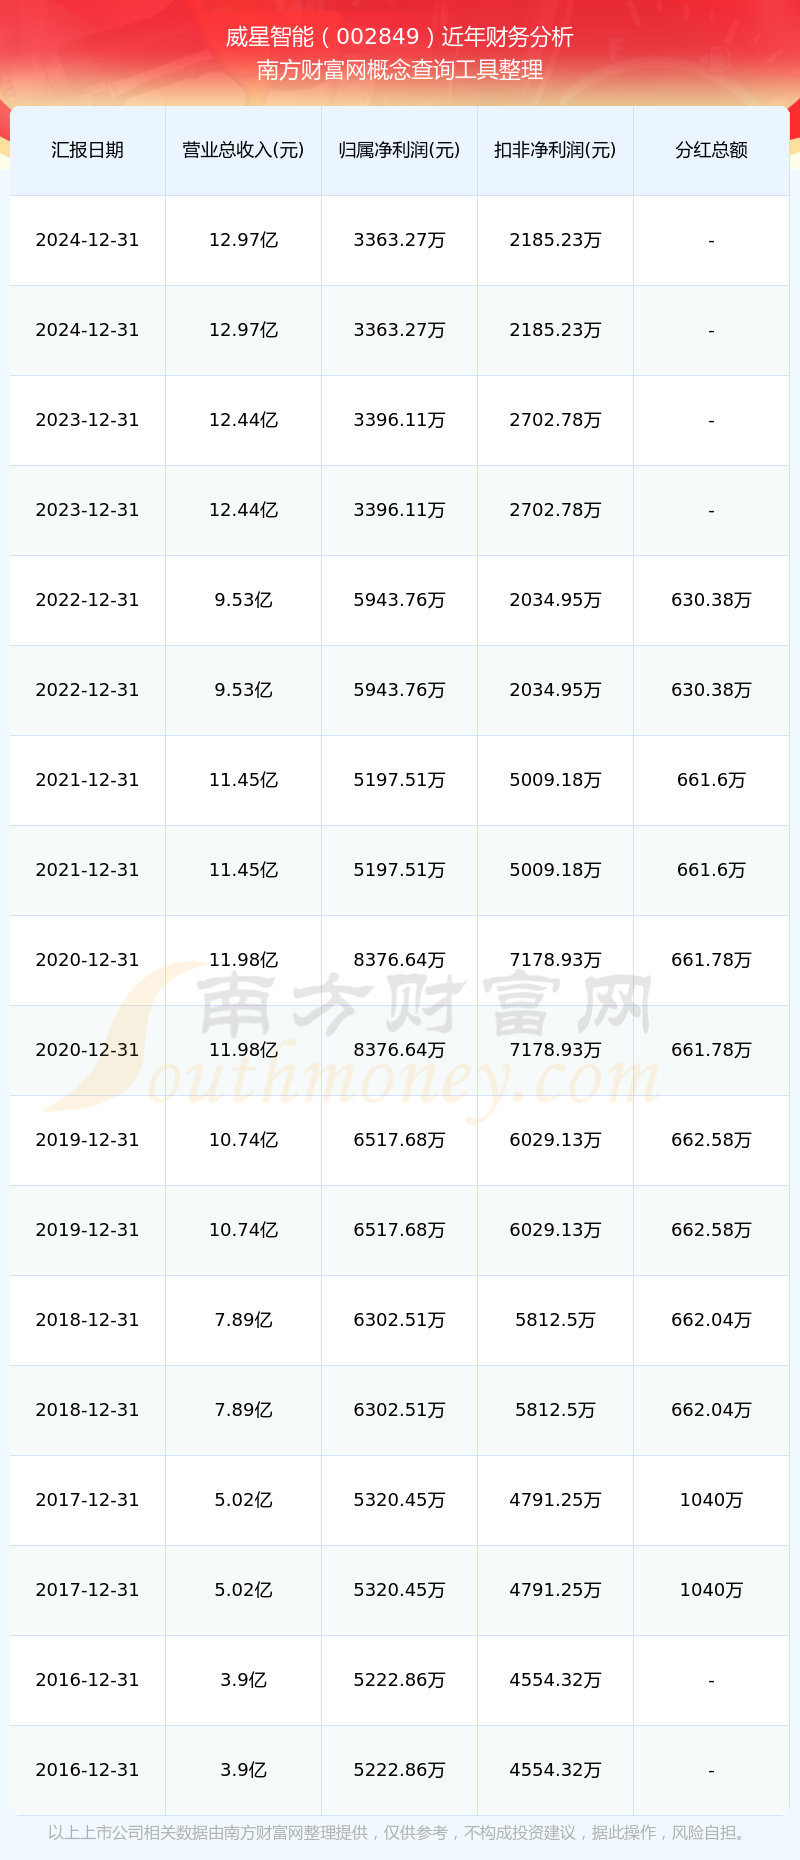This screenshot has height=1860, width=800.
Task: Click the 归属净利润(元) column header
Action: point(399,150)
